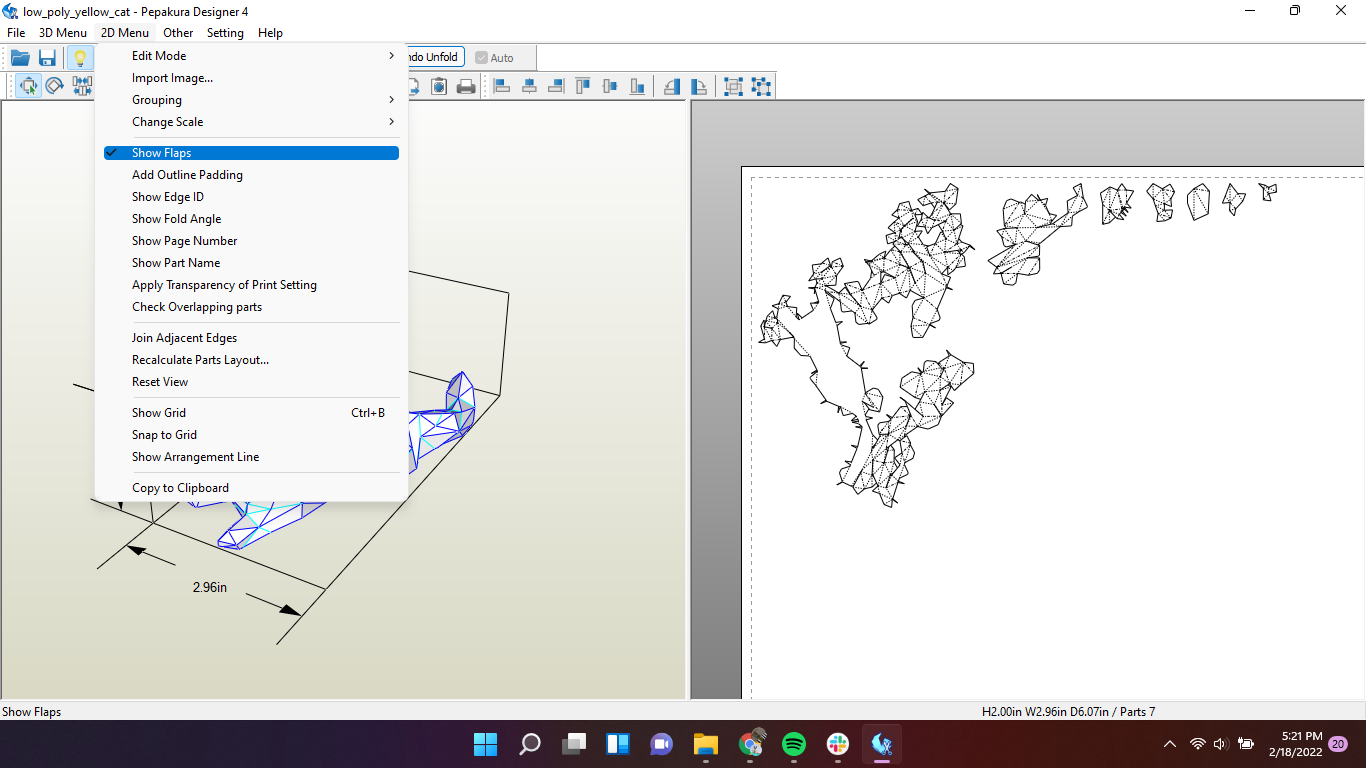Open the print dialog from toolbar
This screenshot has width=1366, height=768.
click(466, 86)
